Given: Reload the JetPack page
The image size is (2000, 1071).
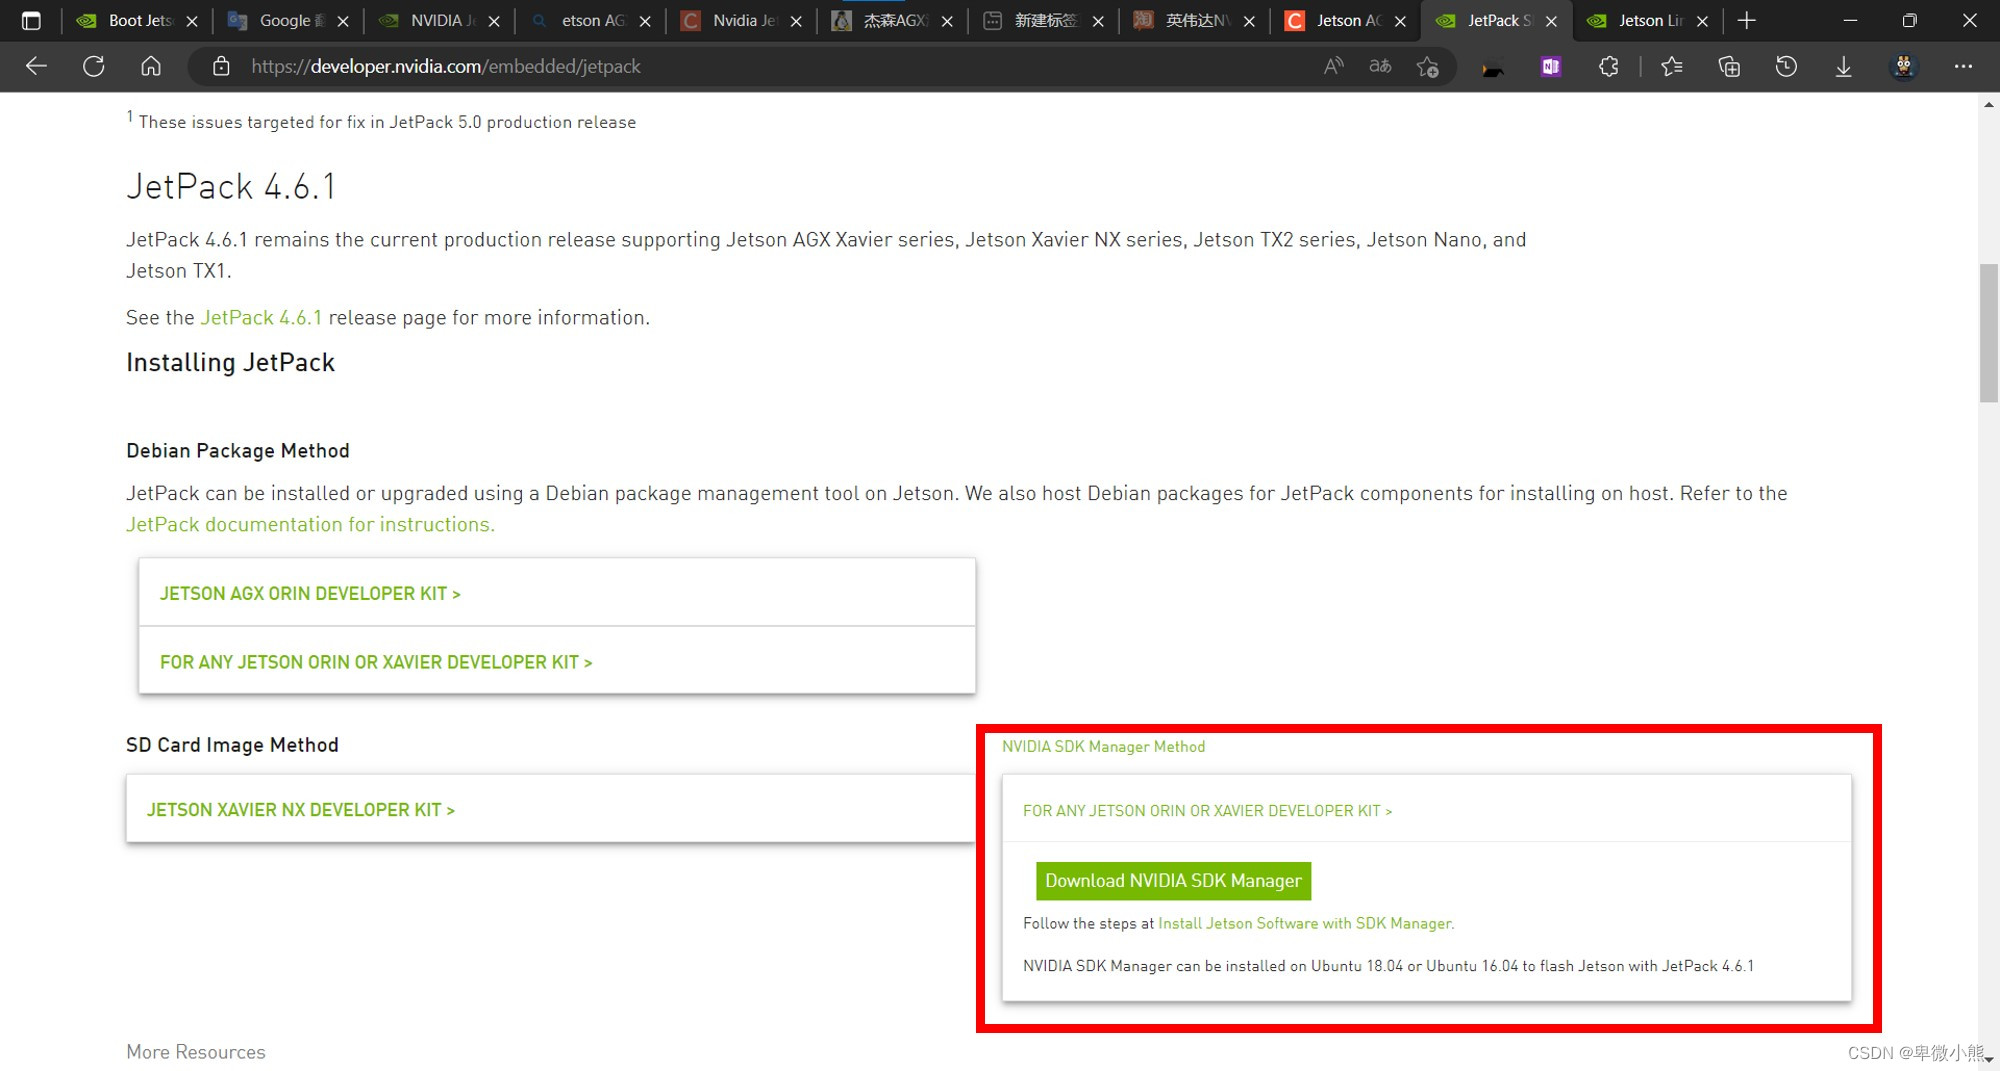Looking at the screenshot, I should [x=94, y=67].
